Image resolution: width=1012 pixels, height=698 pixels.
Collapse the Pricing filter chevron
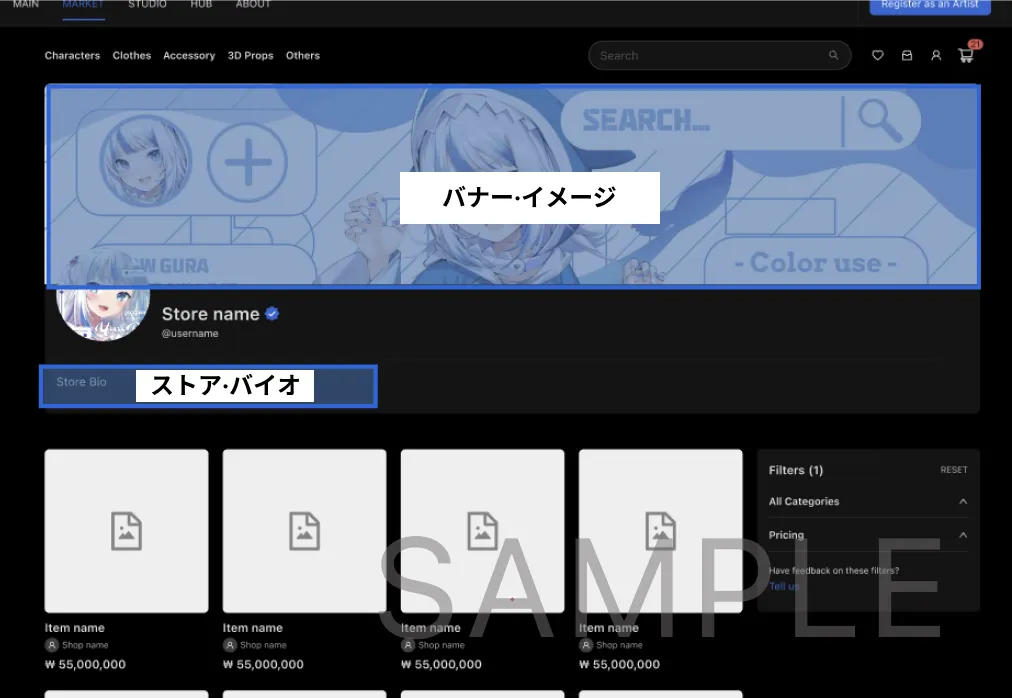pos(963,535)
